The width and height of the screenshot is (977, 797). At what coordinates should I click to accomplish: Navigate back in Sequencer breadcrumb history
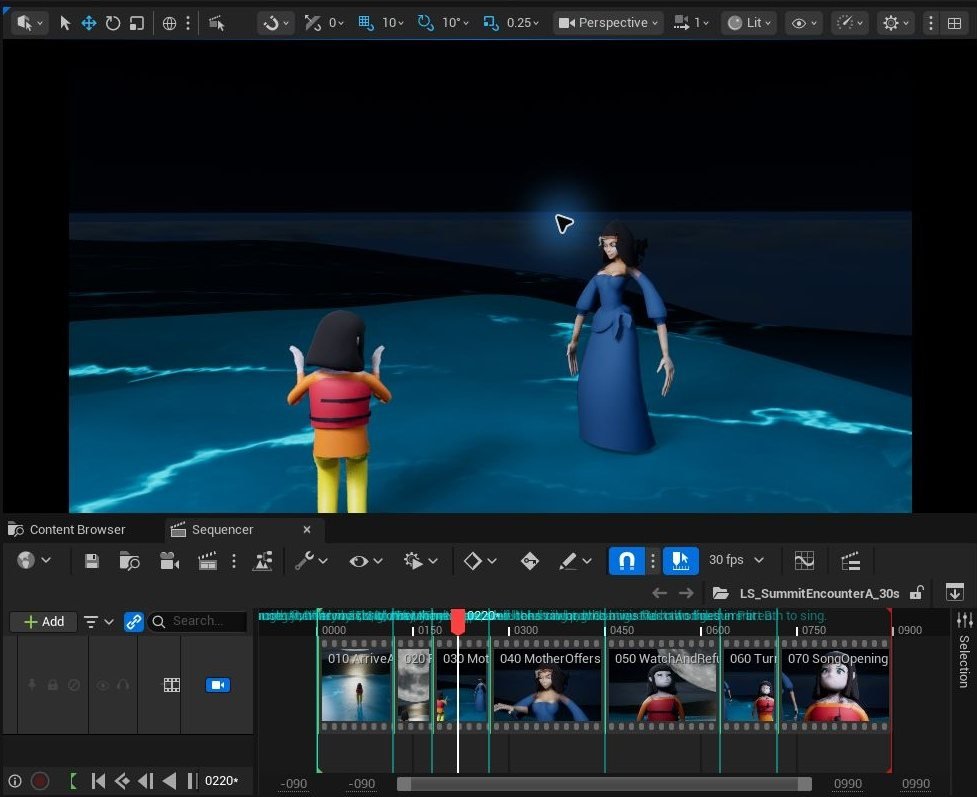659,593
